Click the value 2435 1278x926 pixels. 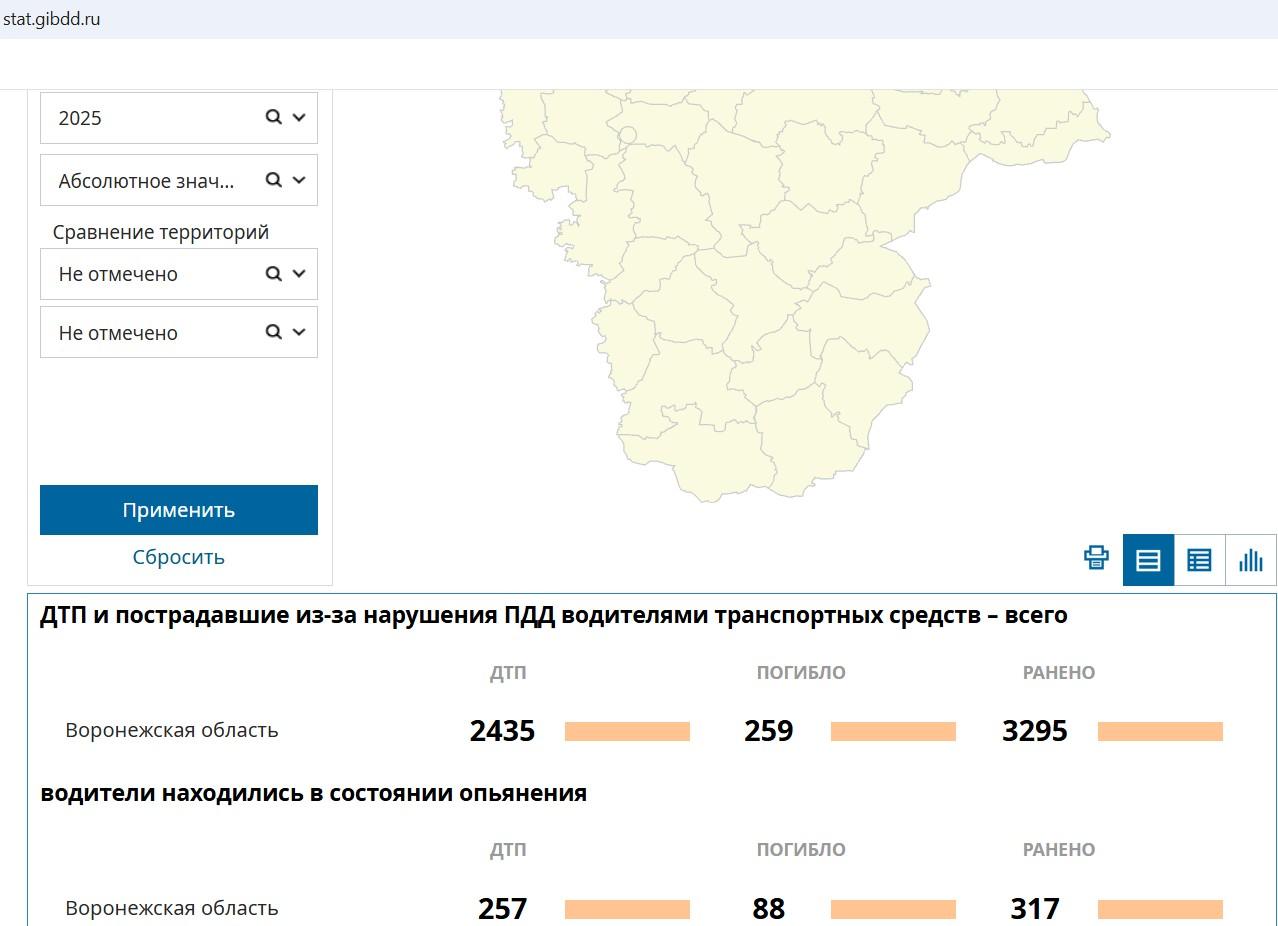point(502,731)
